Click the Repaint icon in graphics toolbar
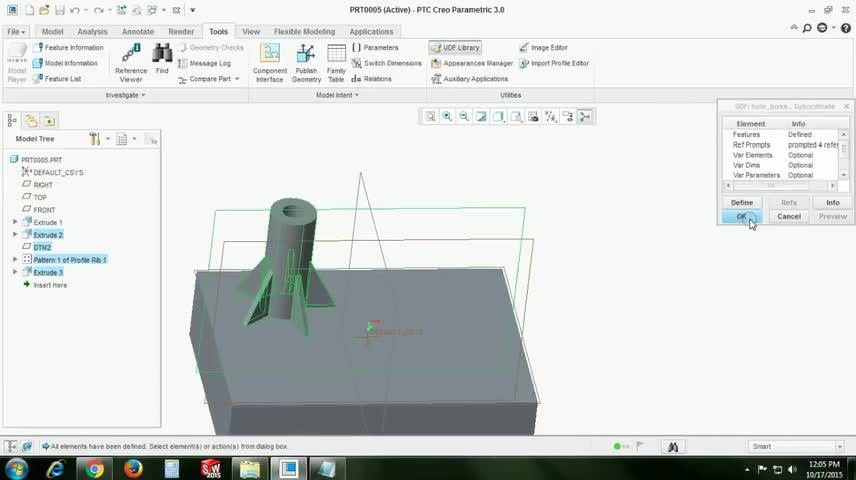This screenshot has width=856, height=480. [x=481, y=116]
